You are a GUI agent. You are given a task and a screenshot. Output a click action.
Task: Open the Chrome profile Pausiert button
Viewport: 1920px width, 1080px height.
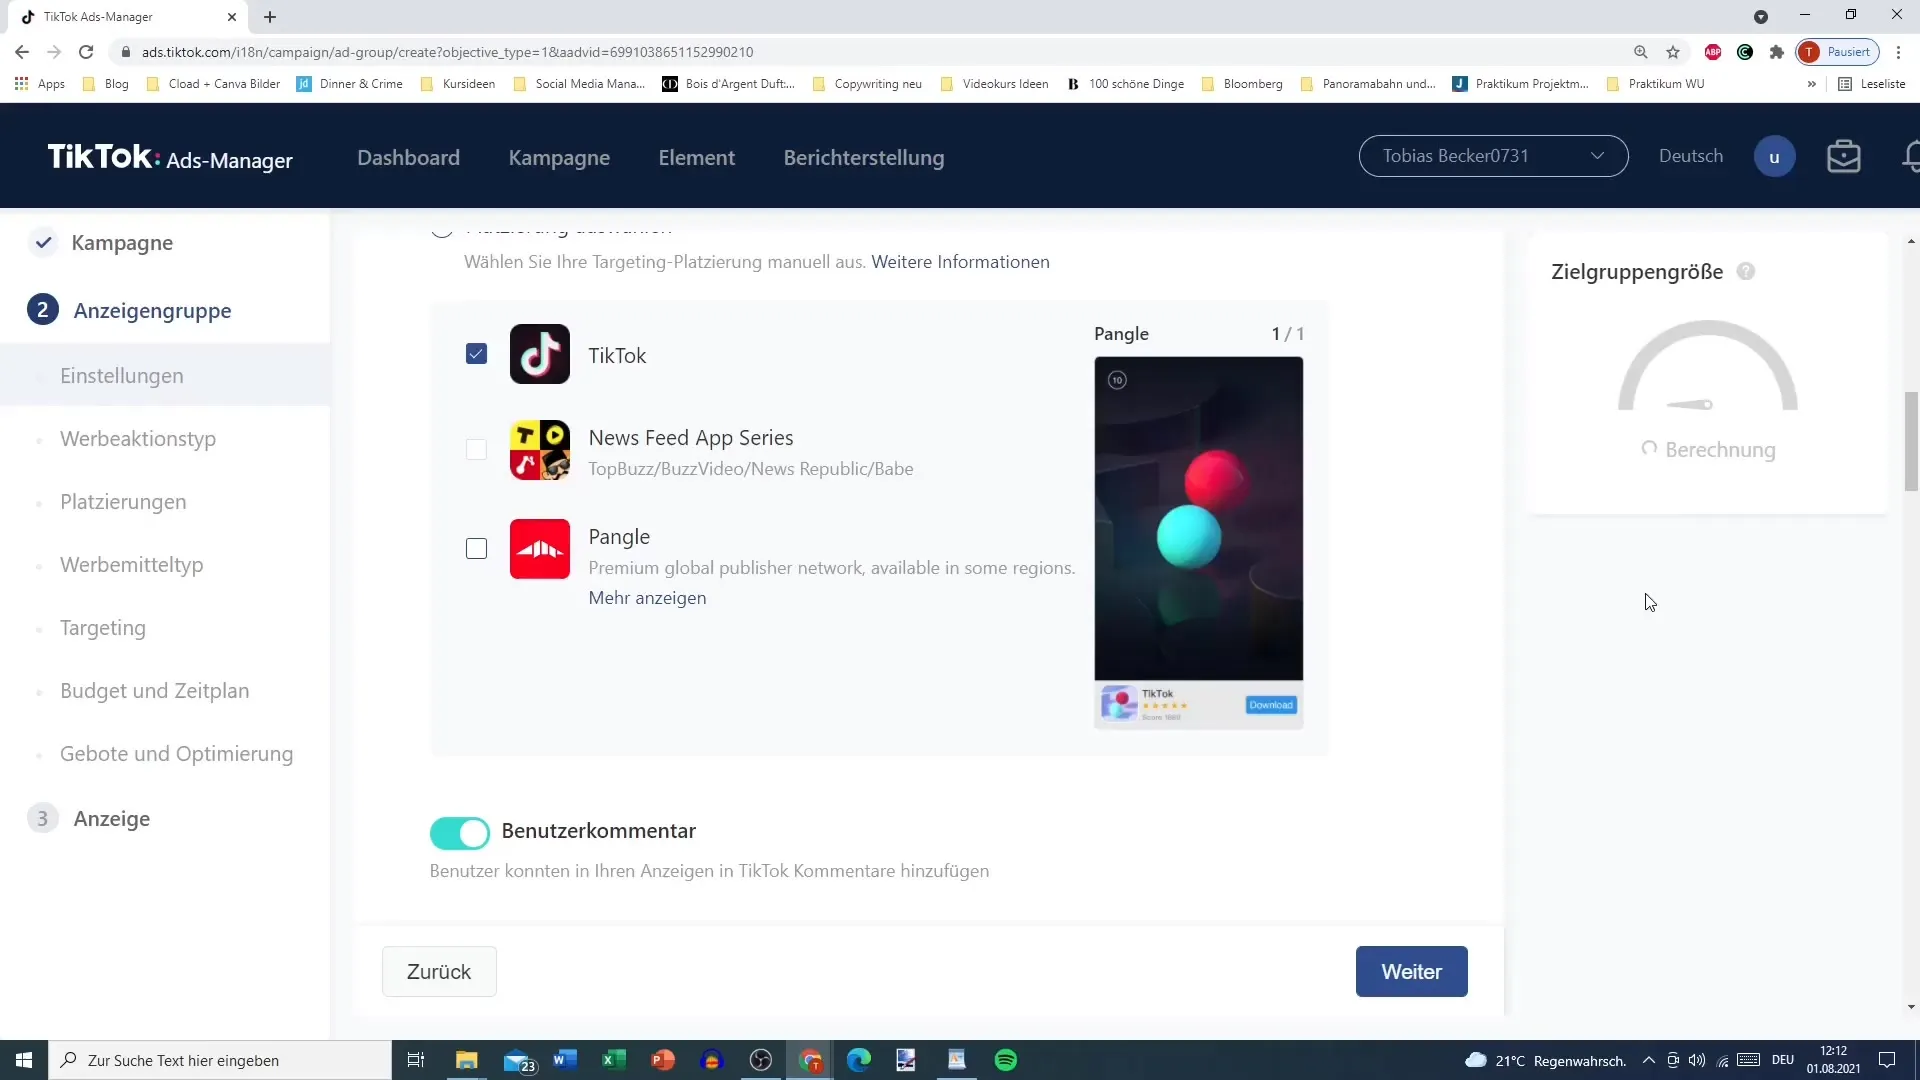point(1838,52)
